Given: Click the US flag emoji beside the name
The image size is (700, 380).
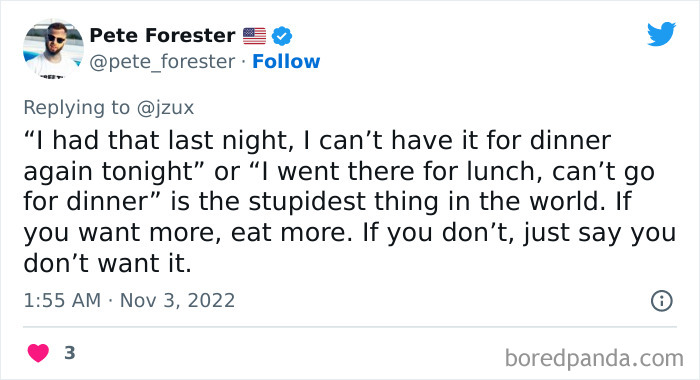Looking at the screenshot, I should click(x=254, y=36).
